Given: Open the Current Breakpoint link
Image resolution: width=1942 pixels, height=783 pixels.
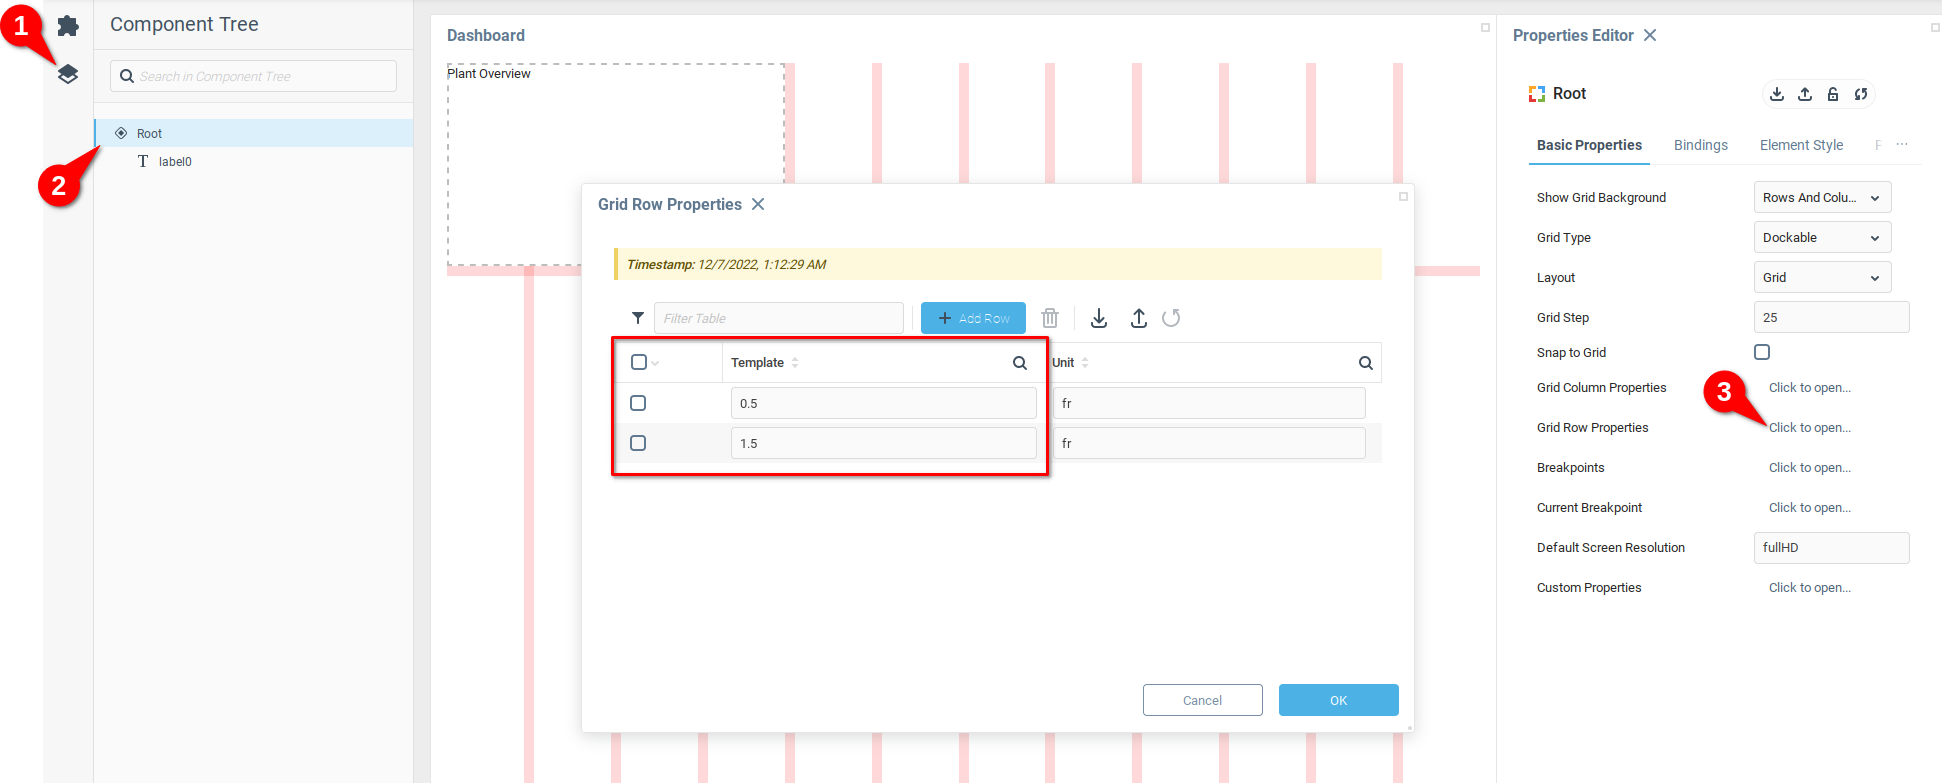Looking at the screenshot, I should (x=1809, y=508).
